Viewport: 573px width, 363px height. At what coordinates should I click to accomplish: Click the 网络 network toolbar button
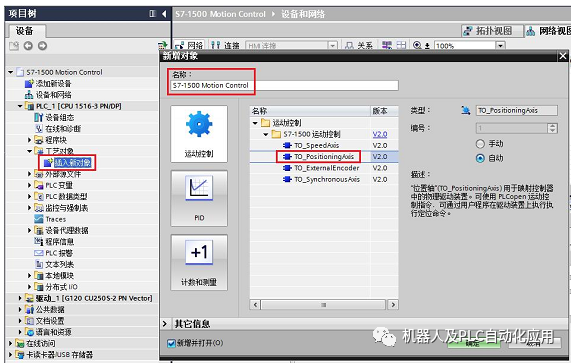pos(189,46)
